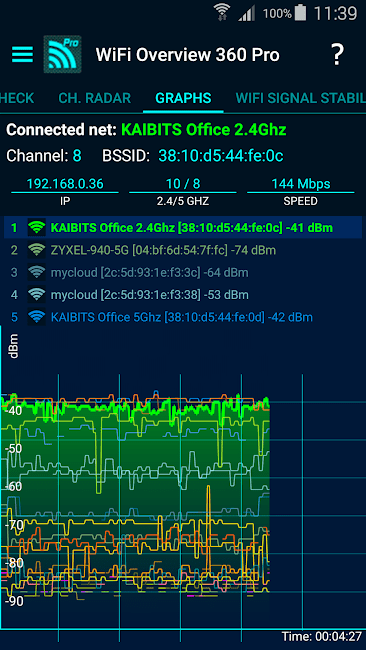Image resolution: width=366 pixels, height=650 pixels.
Task: Open the help question mark icon
Action: pos(337,54)
